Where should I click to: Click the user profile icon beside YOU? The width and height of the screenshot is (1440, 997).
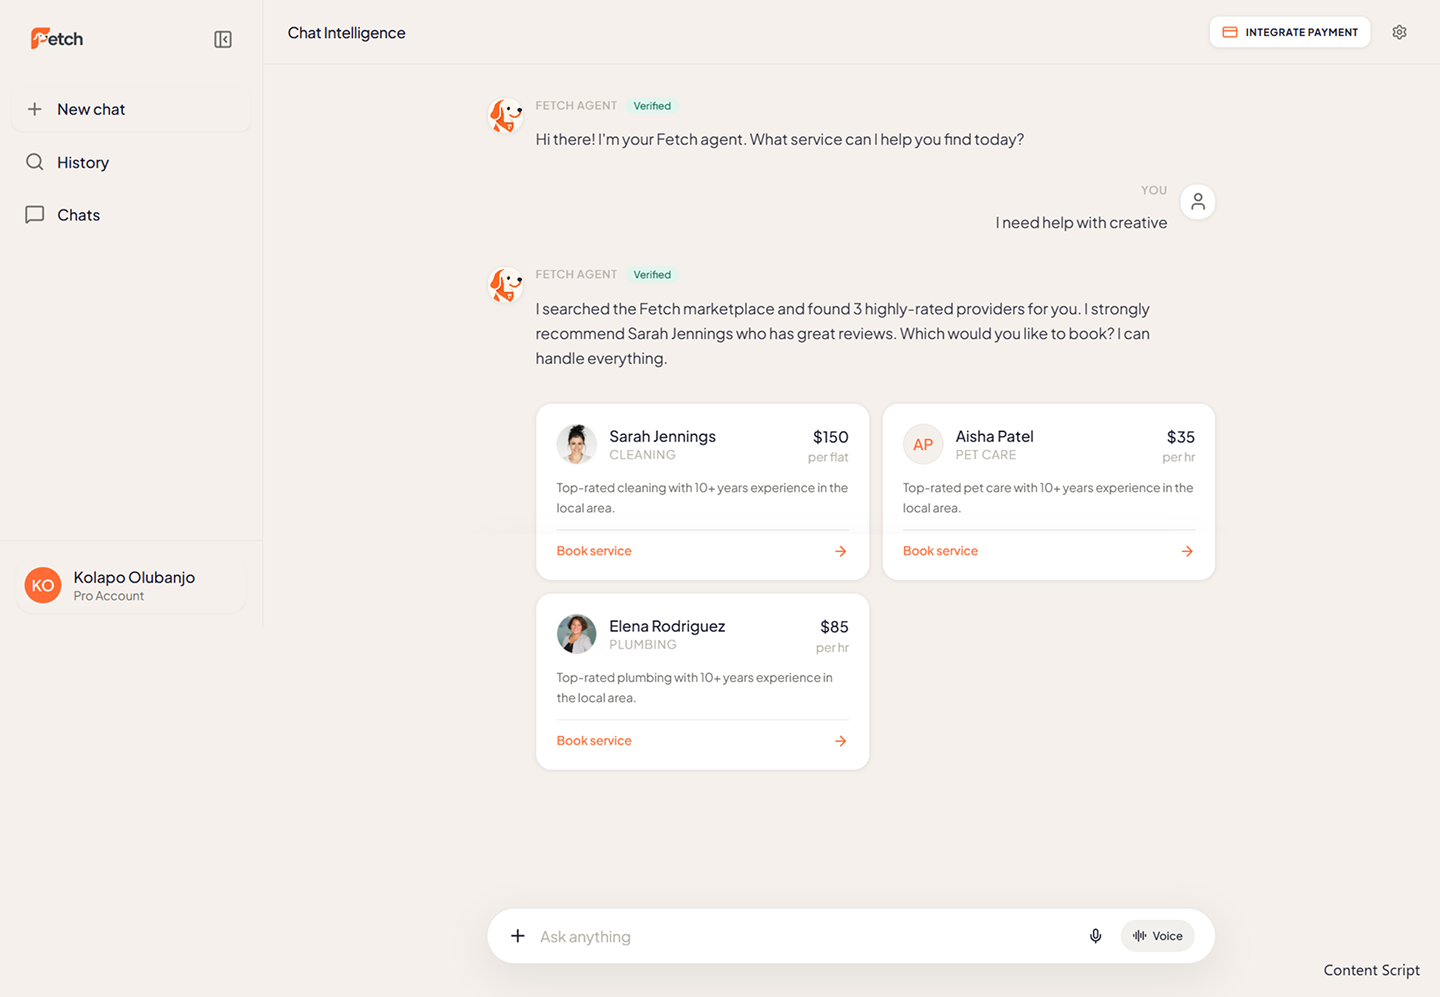tap(1198, 202)
